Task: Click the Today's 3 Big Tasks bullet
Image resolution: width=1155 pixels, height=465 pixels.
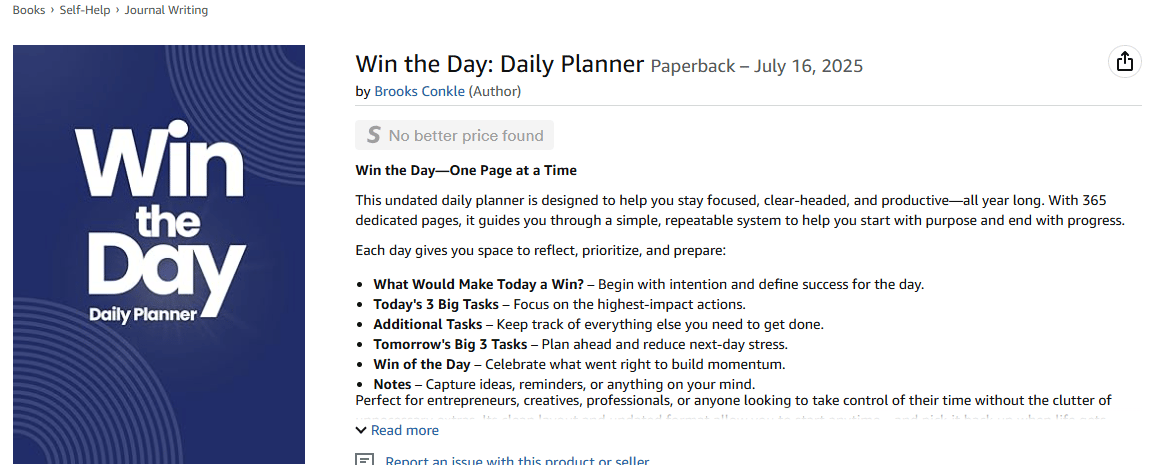Action: tap(560, 304)
